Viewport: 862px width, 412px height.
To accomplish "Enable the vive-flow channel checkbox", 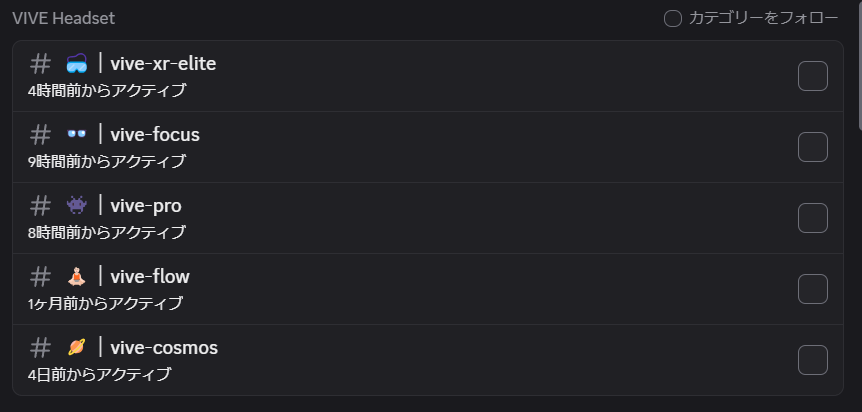I will pyautogui.click(x=813, y=289).
